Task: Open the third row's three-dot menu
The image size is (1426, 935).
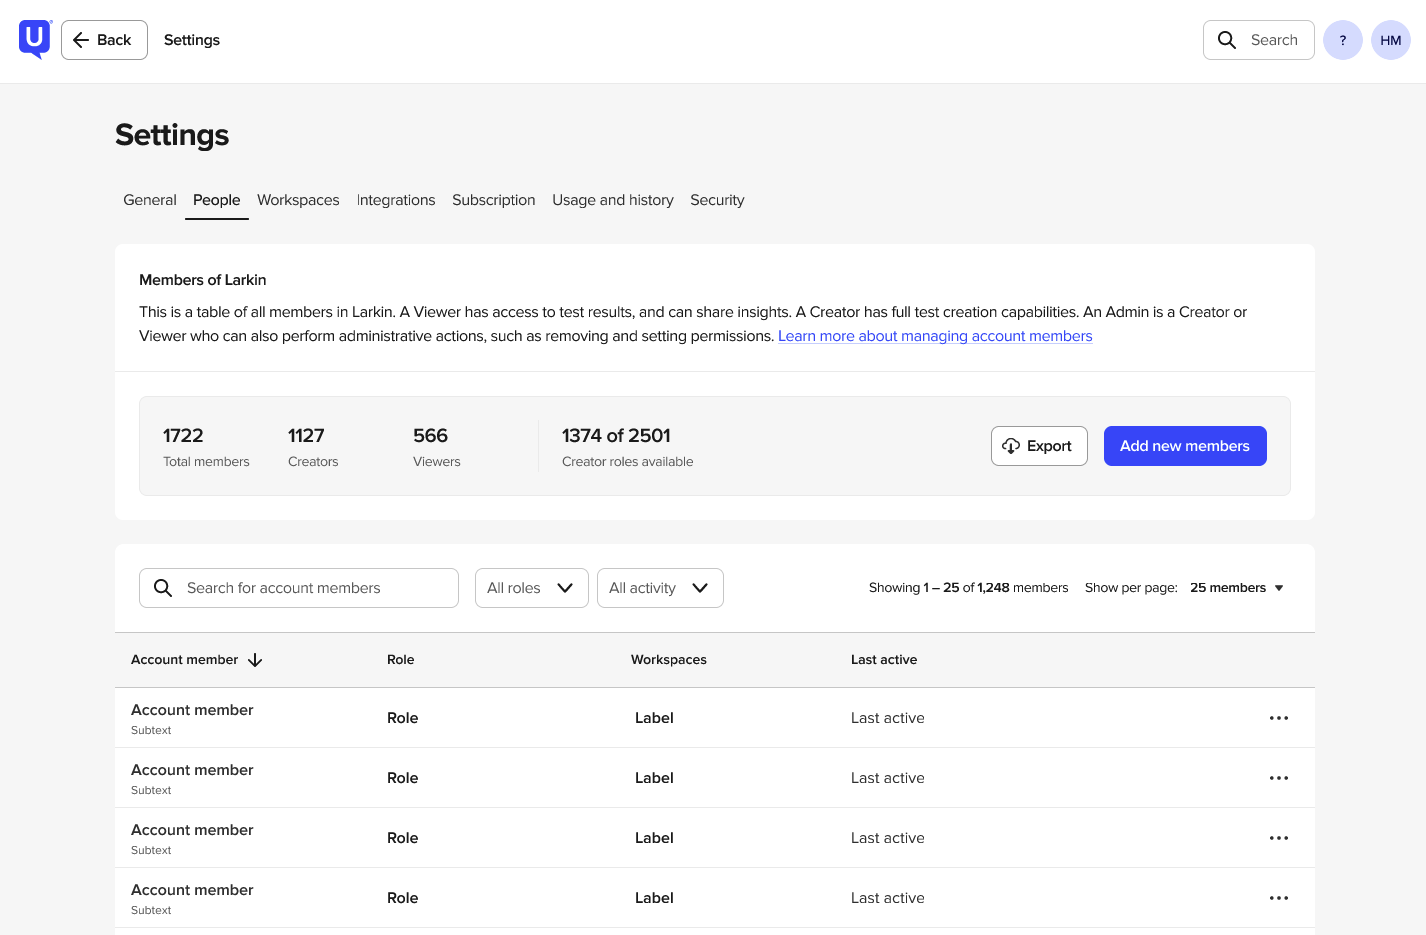Action: coord(1278,838)
